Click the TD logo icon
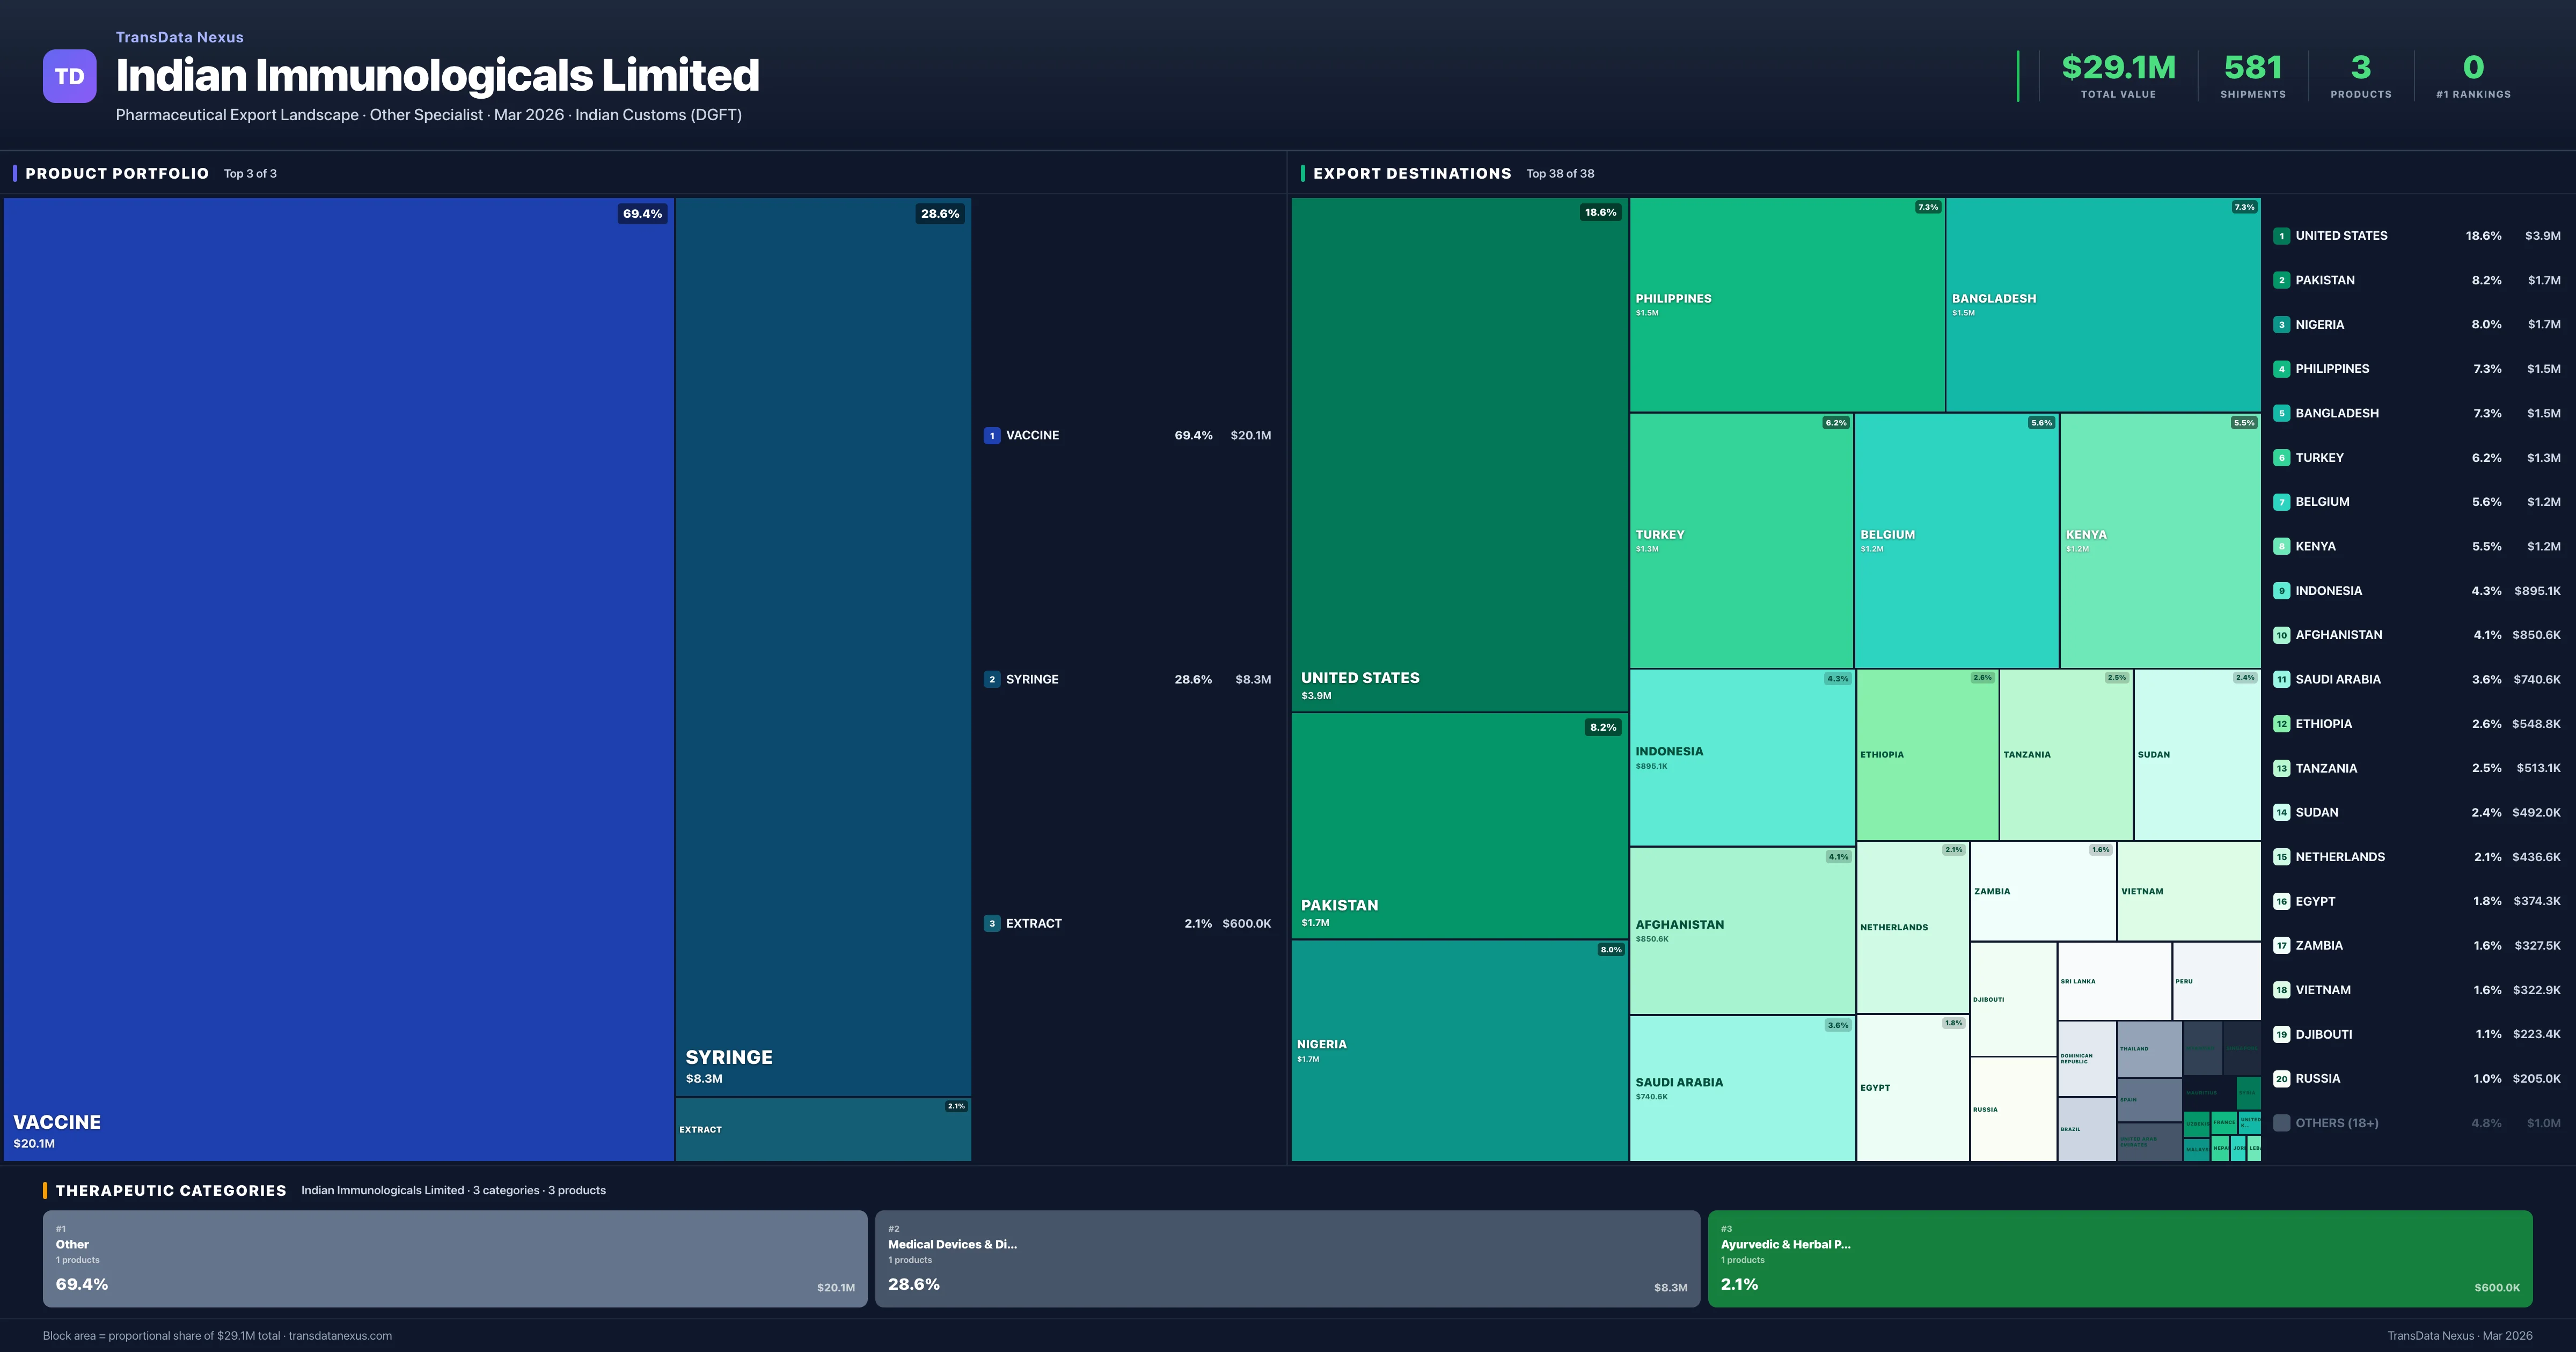 69,76
